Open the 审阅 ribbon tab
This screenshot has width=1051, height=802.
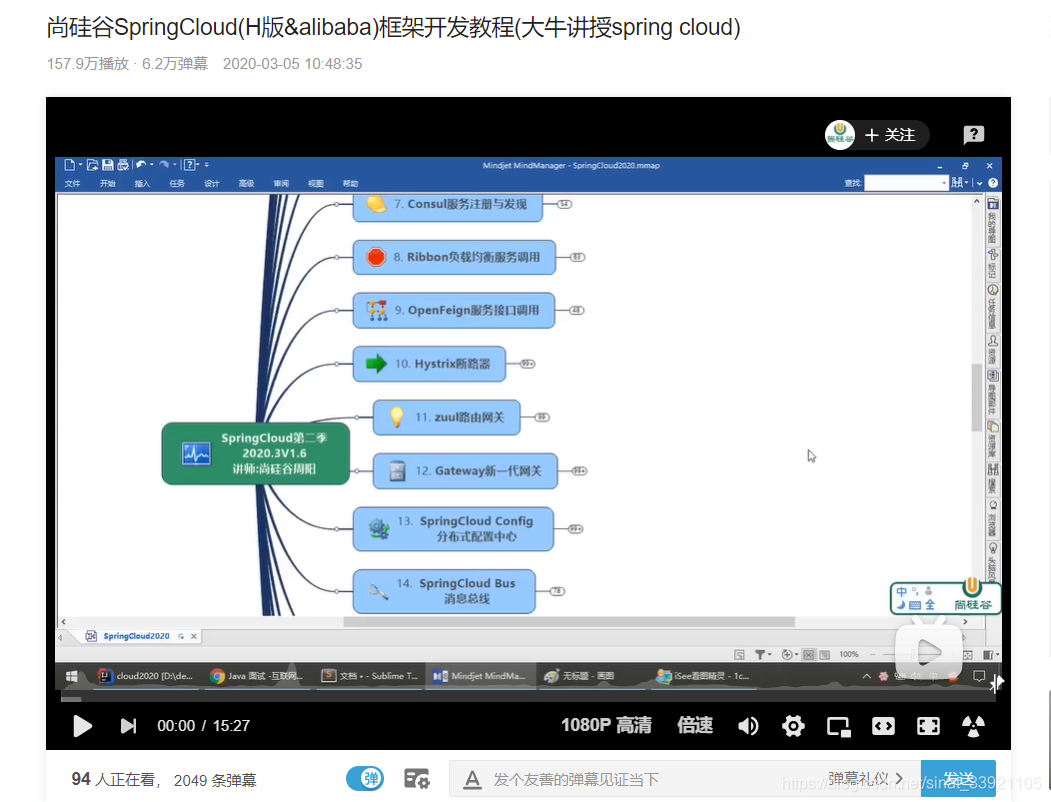click(x=281, y=184)
